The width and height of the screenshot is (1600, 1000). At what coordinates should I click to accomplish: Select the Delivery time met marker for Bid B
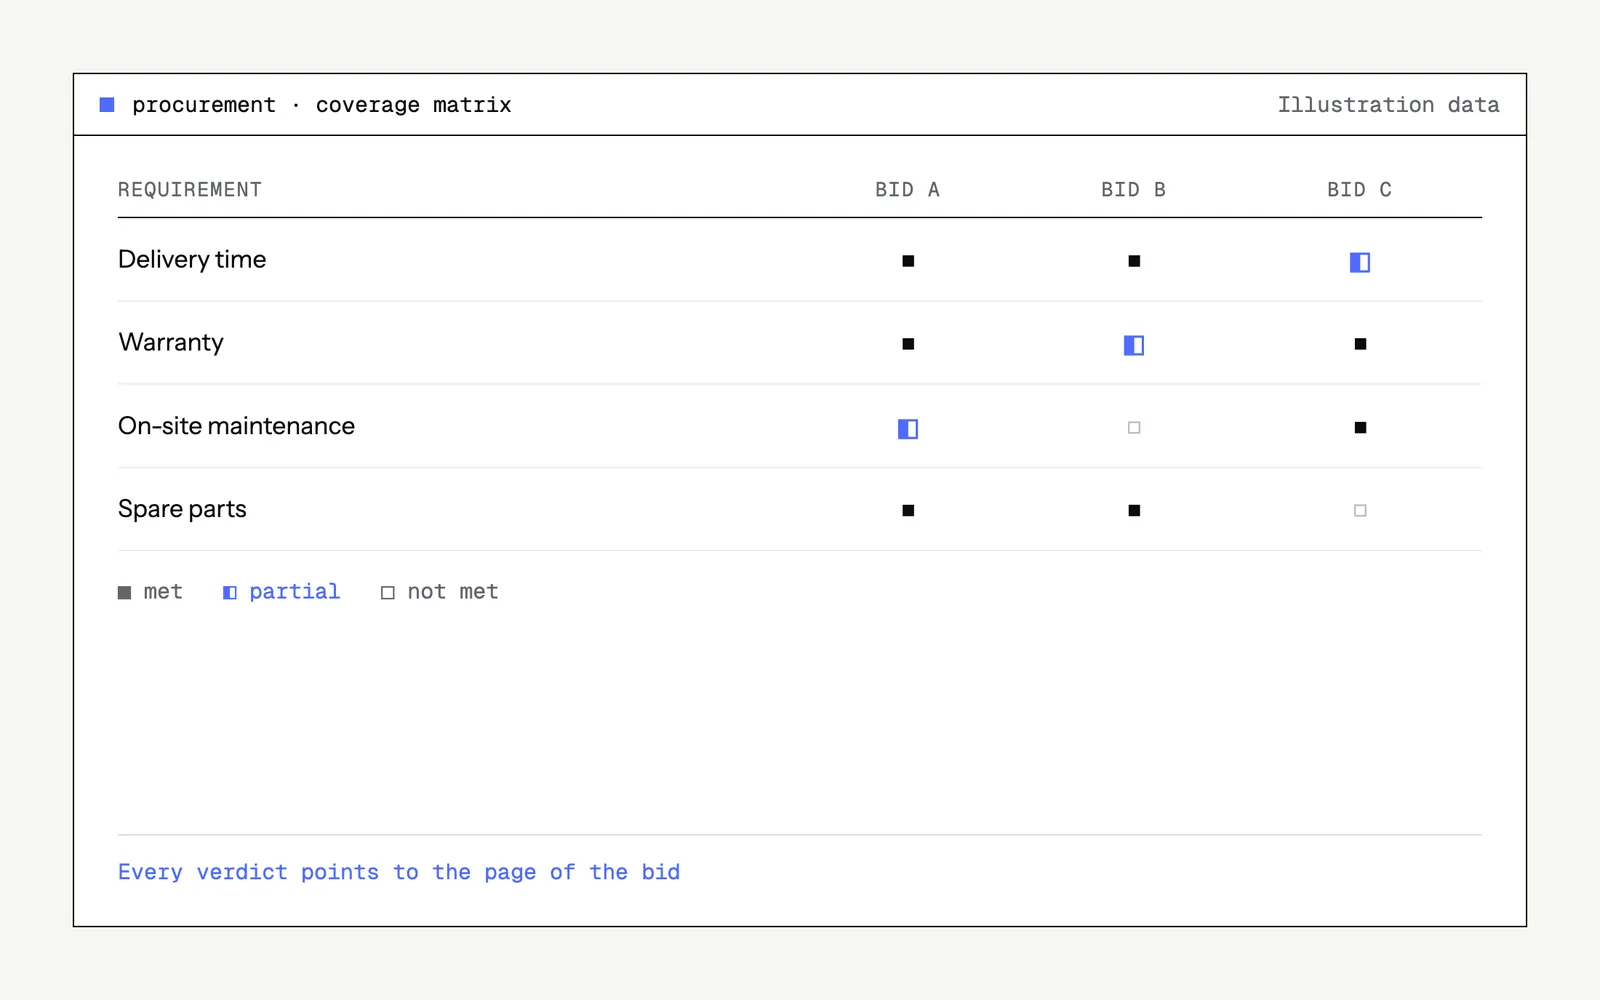click(x=1134, y=261)
